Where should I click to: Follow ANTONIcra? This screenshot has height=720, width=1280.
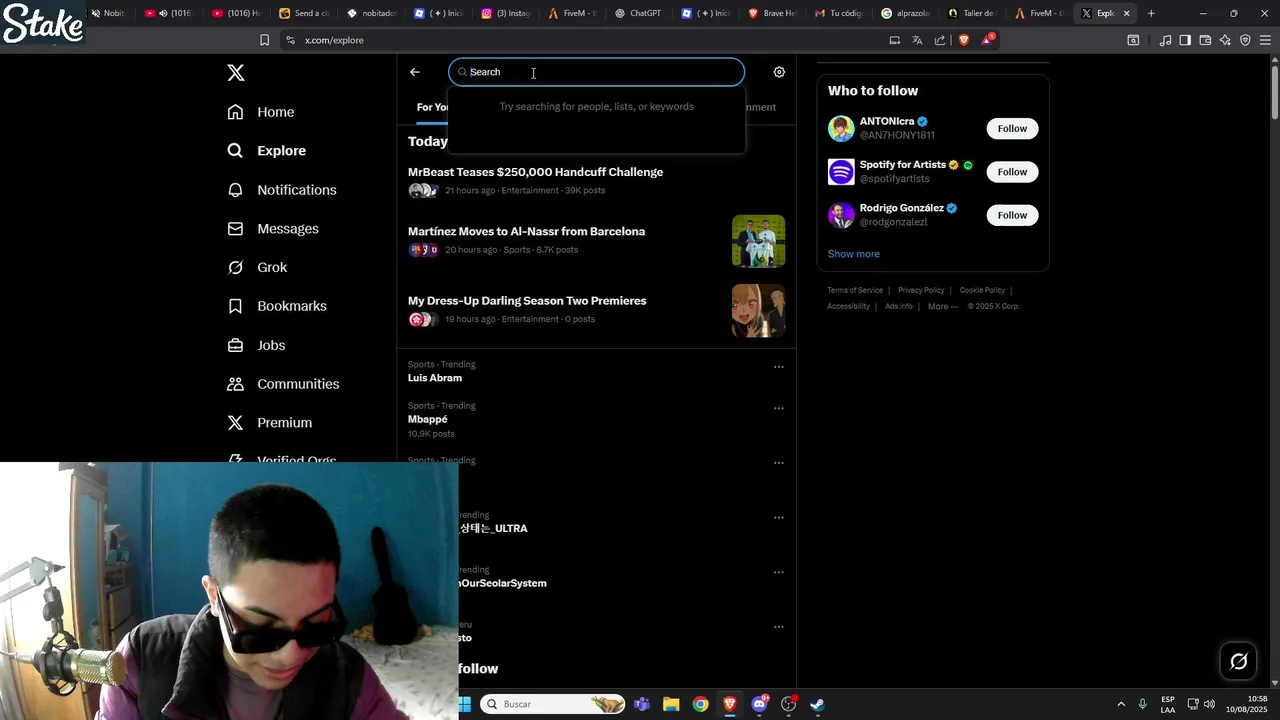1012,128
